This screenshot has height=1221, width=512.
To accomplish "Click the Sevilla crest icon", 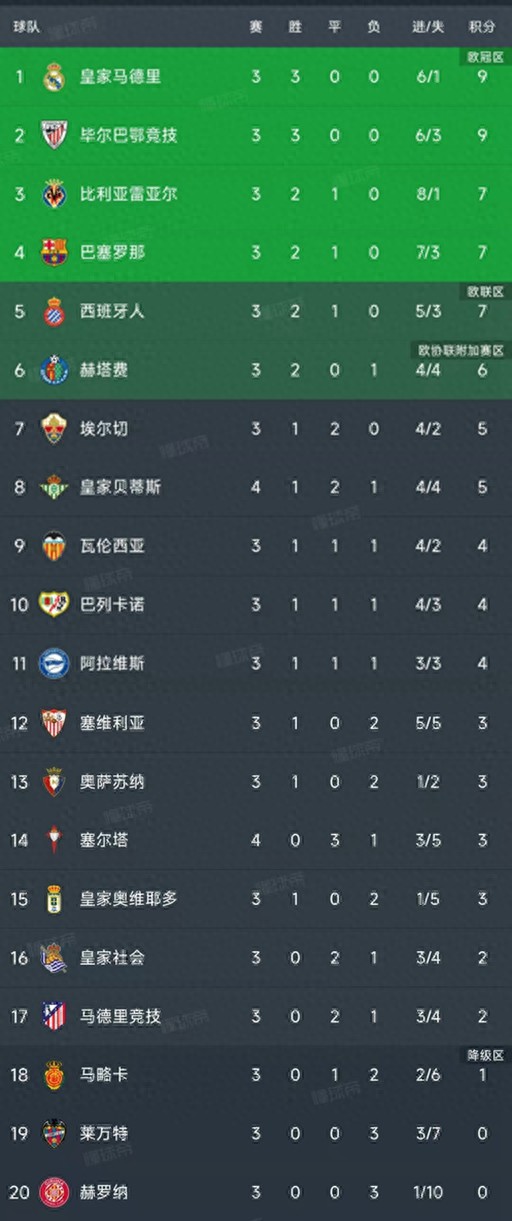I will [54, 722].
